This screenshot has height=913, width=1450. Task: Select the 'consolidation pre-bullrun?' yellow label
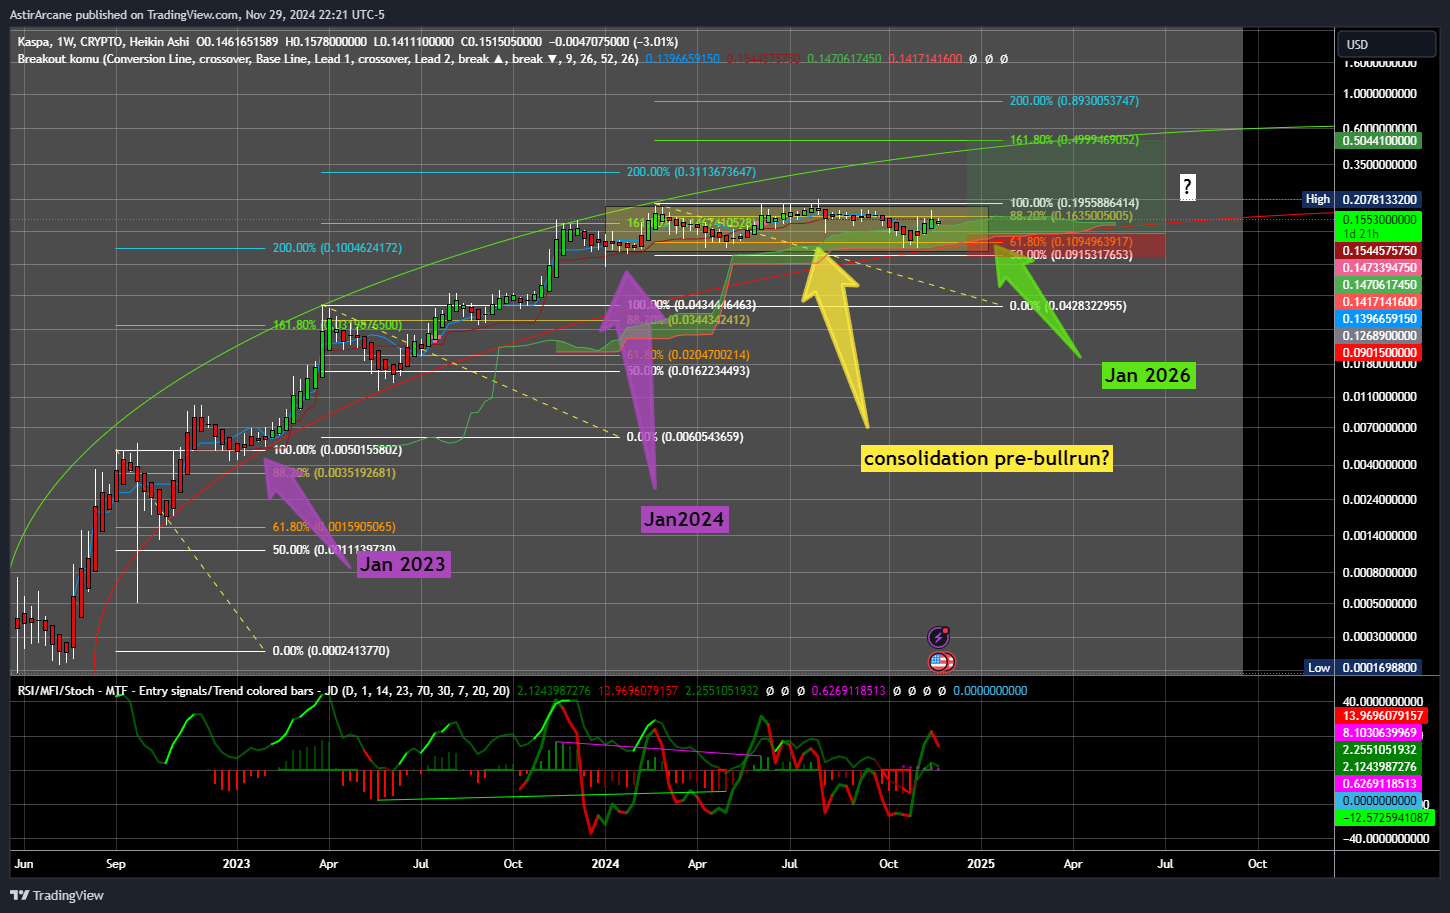[x=987, y=459]
